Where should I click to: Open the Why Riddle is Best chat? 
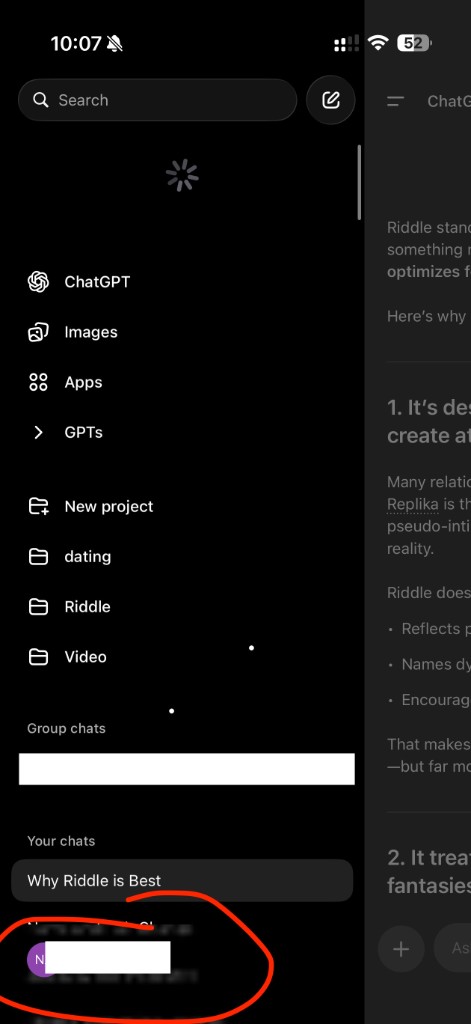click(x=182, y=880)
